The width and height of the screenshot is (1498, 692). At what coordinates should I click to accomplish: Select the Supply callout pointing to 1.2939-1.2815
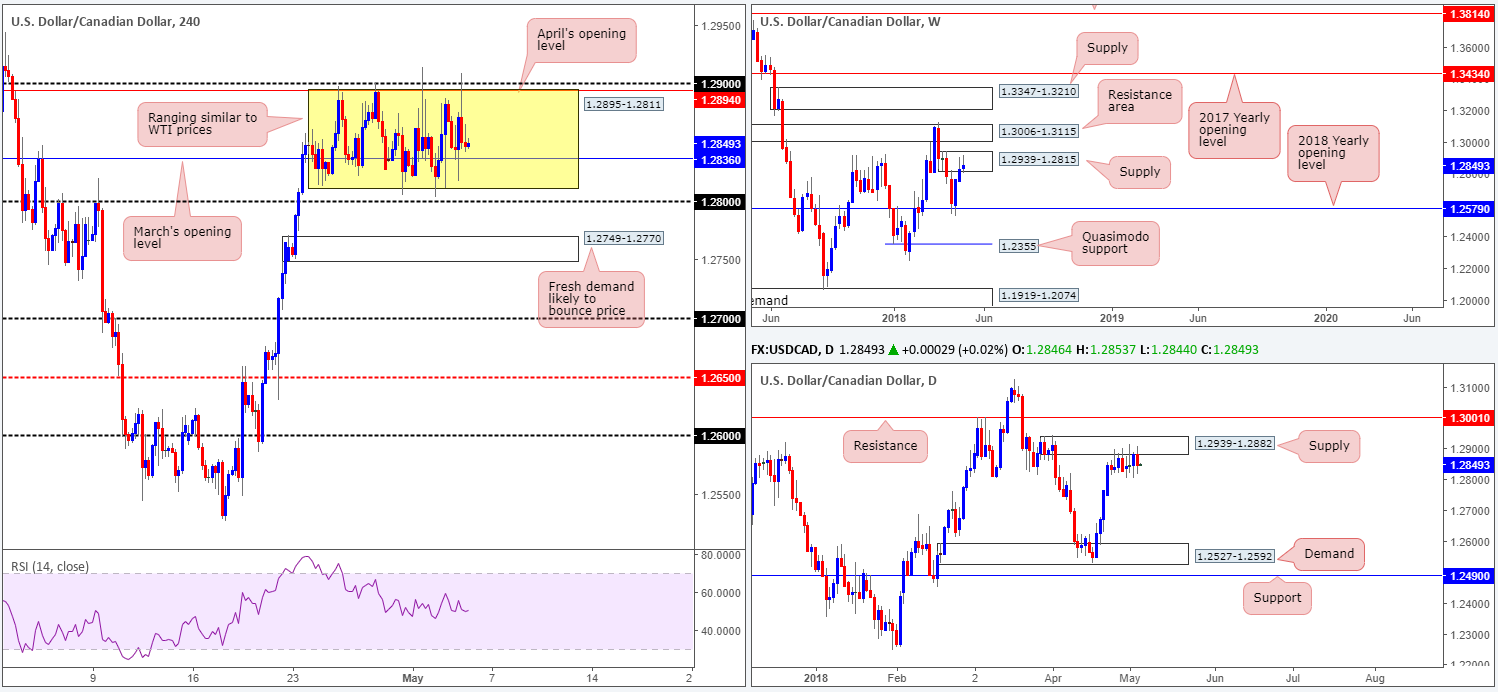tap(1139, 171)
